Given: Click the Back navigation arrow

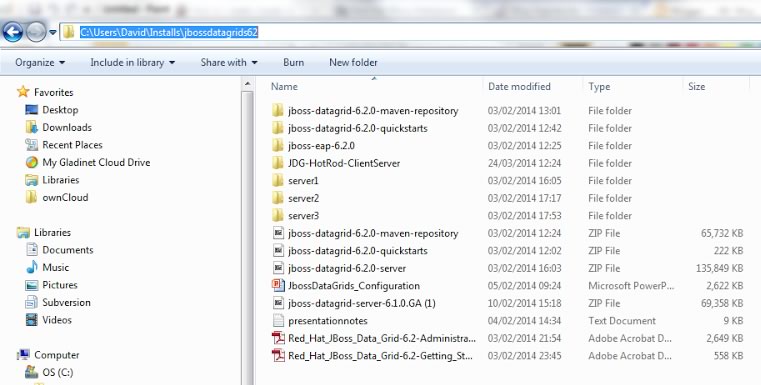Looking at the screenshot, I should (x=13, y=33).
